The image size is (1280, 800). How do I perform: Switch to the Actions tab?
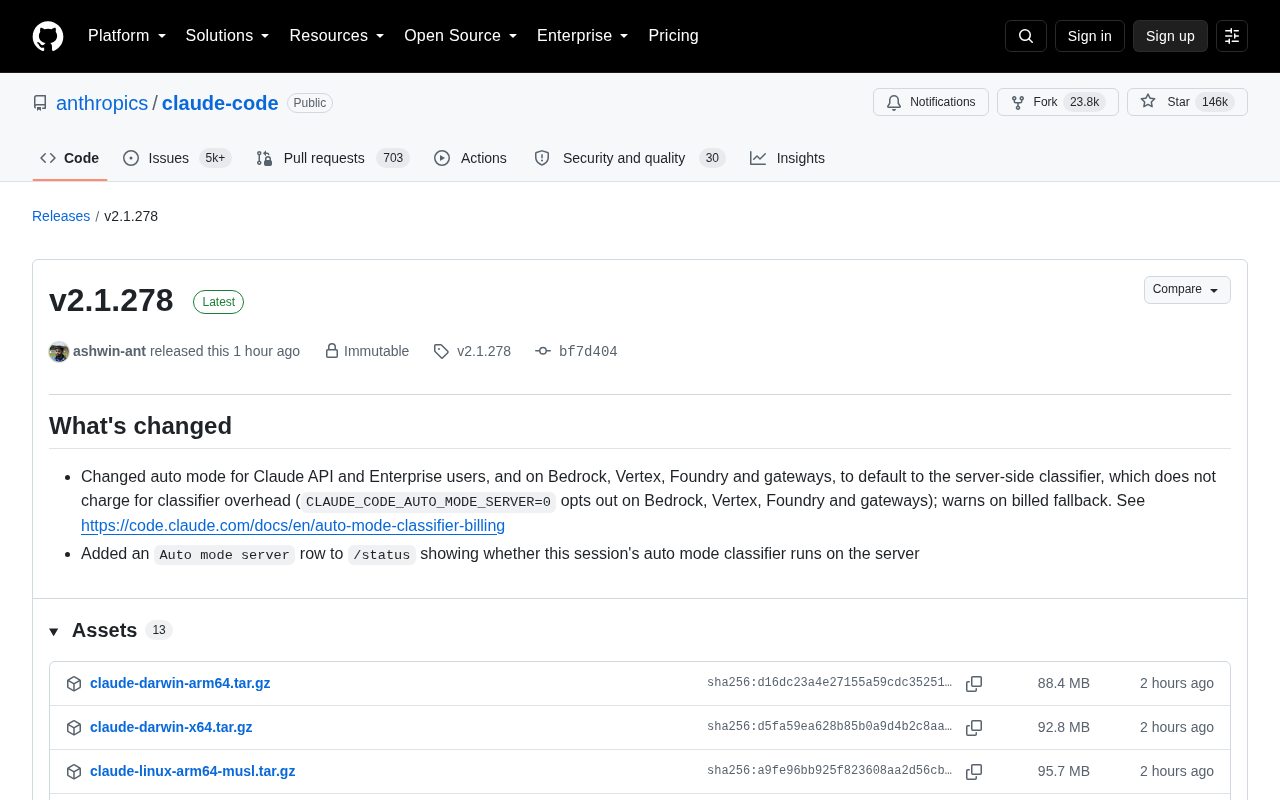[470, 158]
